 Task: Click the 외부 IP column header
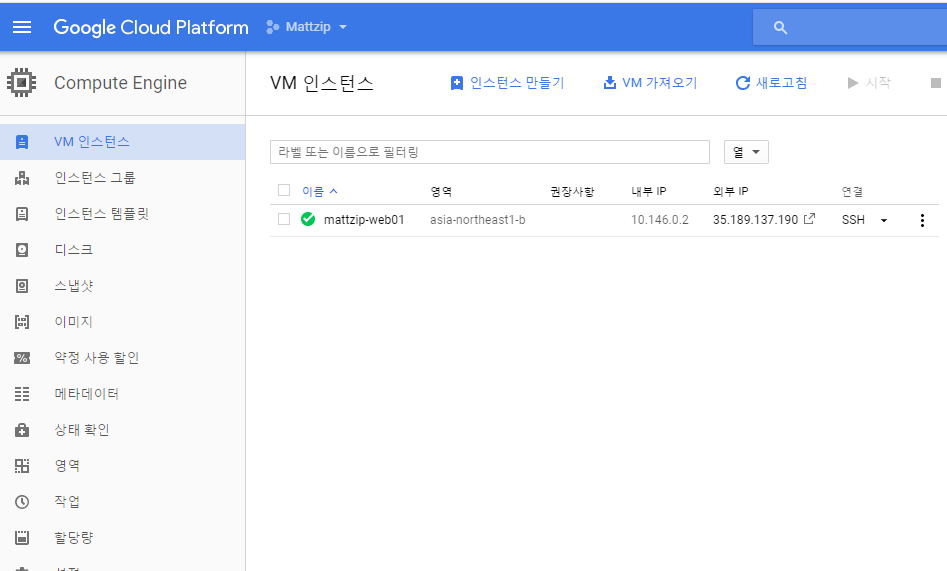click(730, 192)
